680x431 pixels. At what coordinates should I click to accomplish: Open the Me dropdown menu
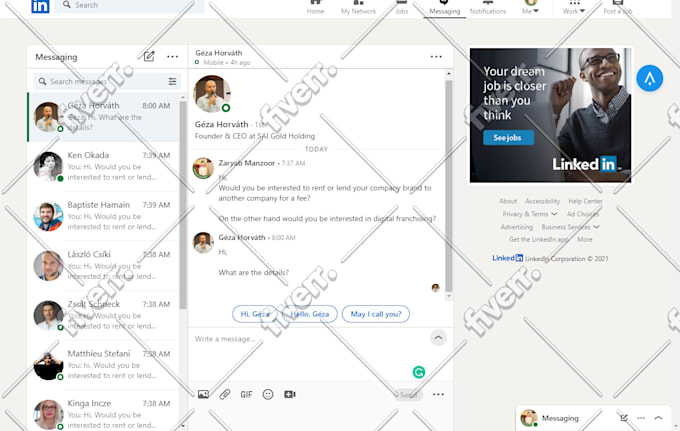click(x=530, y=7)
